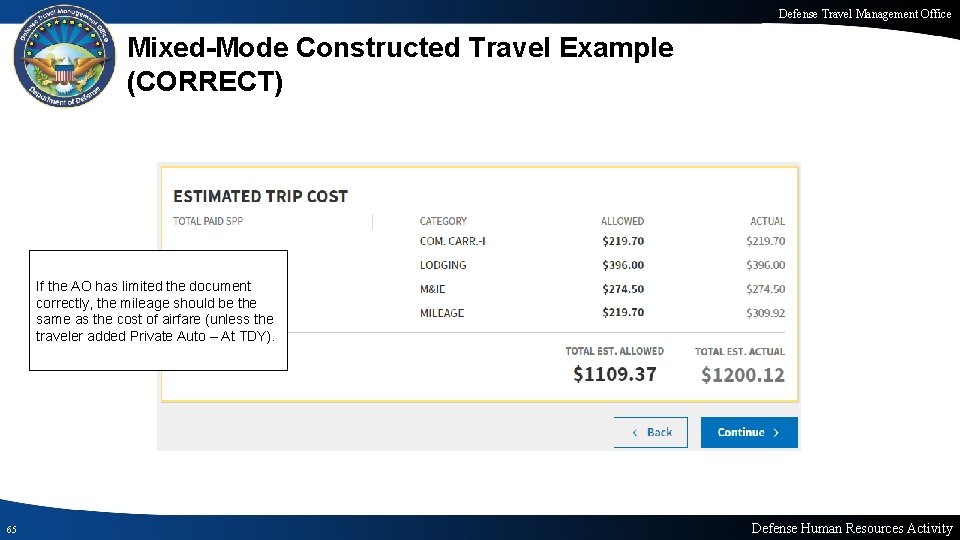The width and height of the screenshot is (960, 540).
Task: Click the ALLOWED column header
Action: [x=622, y=221]
